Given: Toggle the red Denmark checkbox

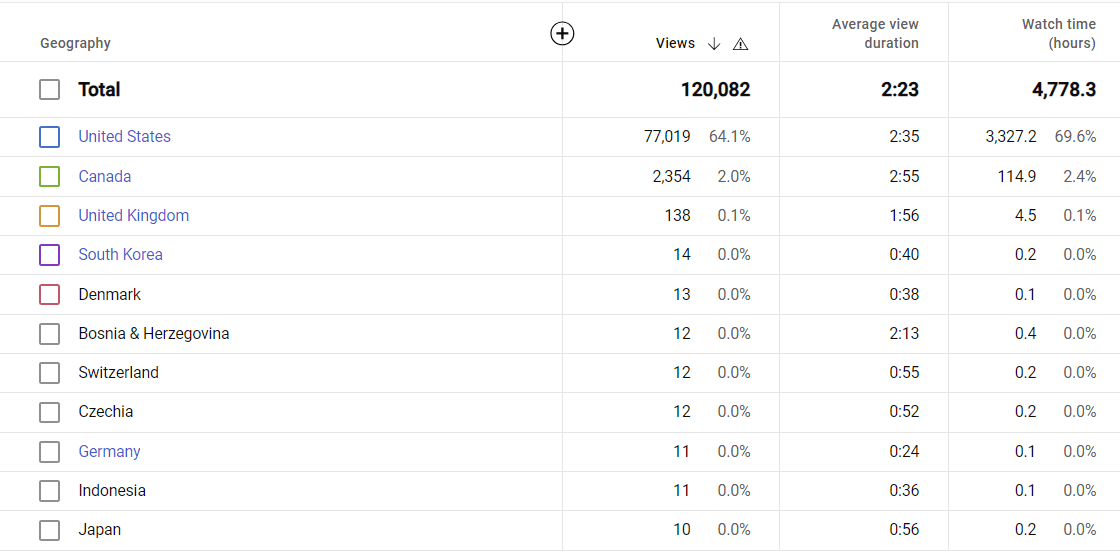Looking at the screenshot, I should click(x=49, y=294).
